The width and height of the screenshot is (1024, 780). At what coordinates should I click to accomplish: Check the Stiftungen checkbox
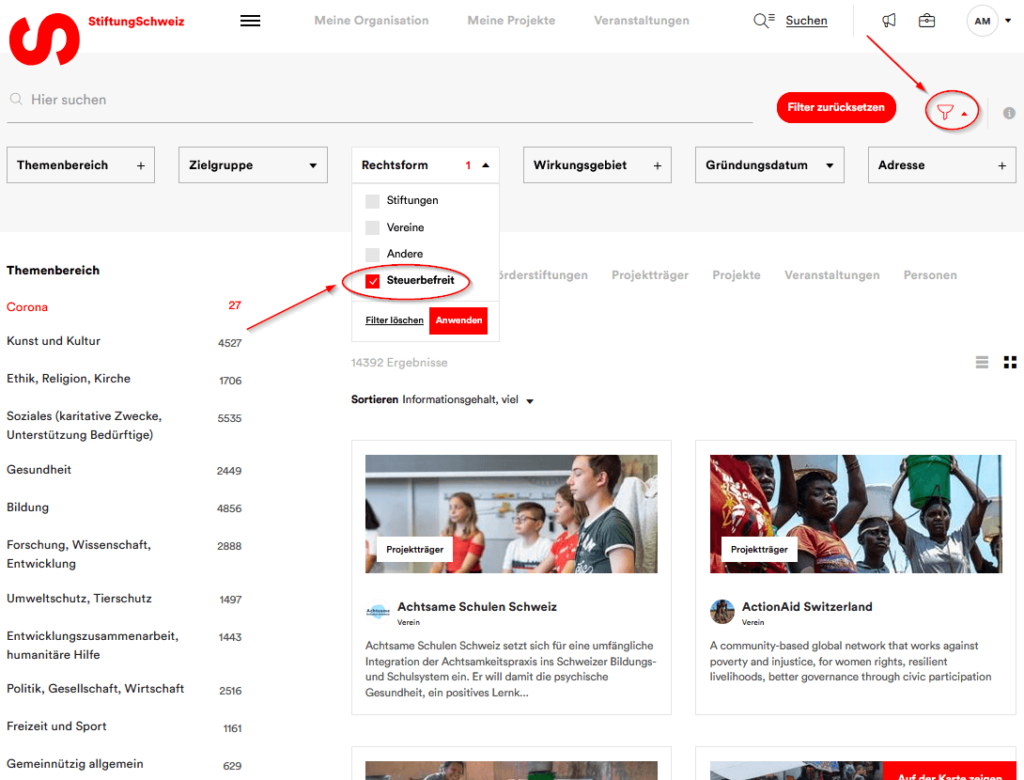tap(373, 201)
